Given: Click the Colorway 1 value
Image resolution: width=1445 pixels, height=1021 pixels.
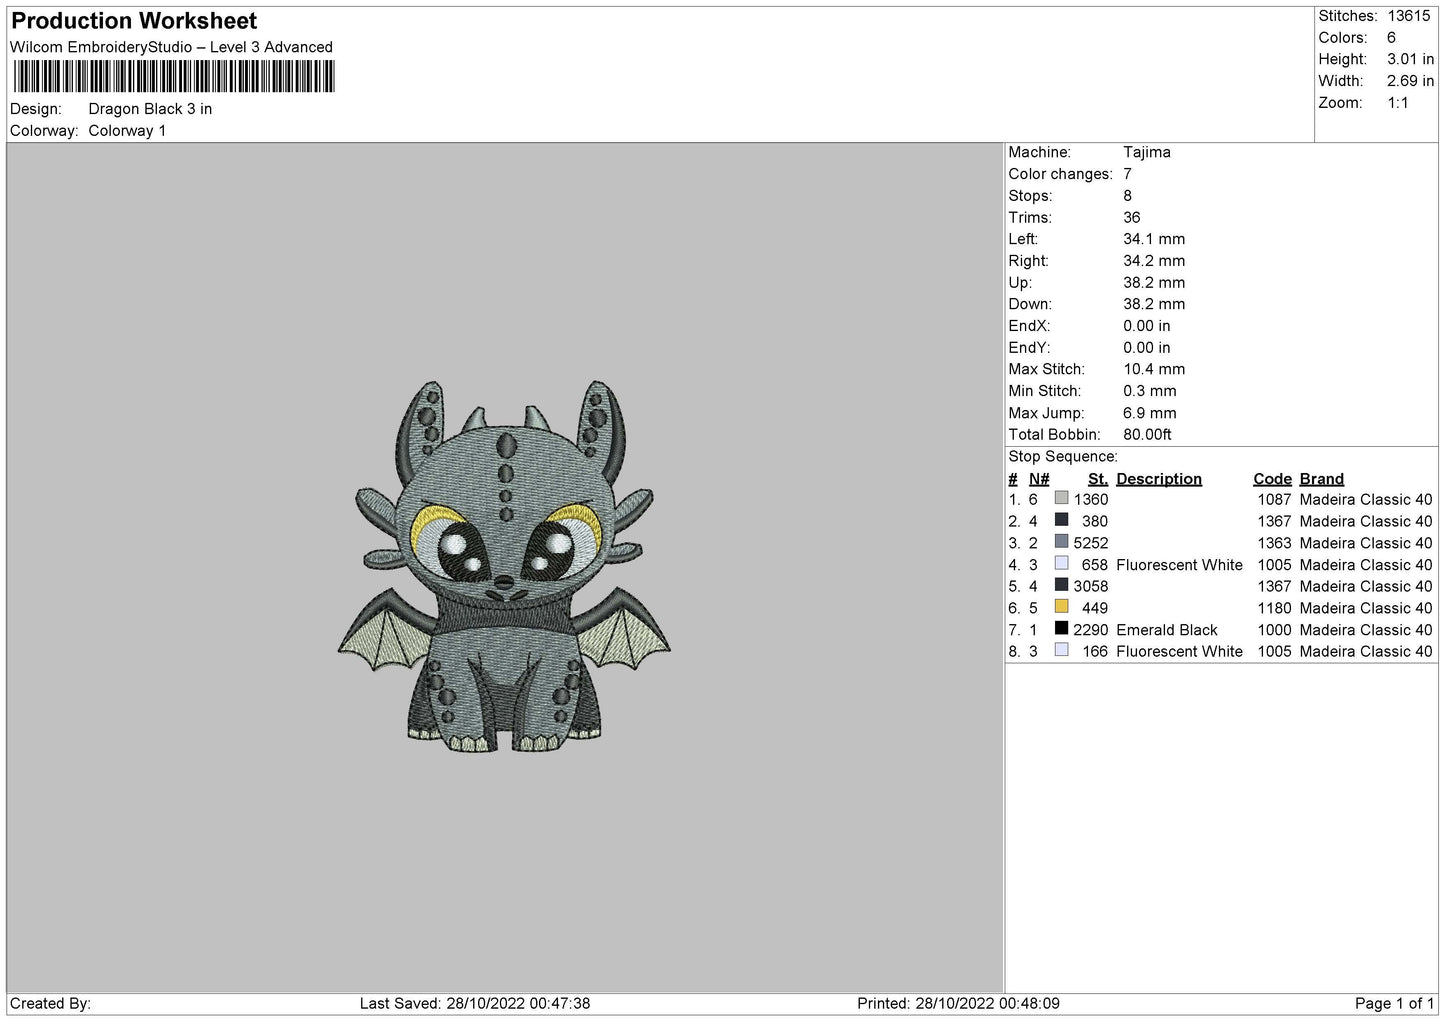Looking at the screenshot, I should pyautogui.click(x=127, y=131).
